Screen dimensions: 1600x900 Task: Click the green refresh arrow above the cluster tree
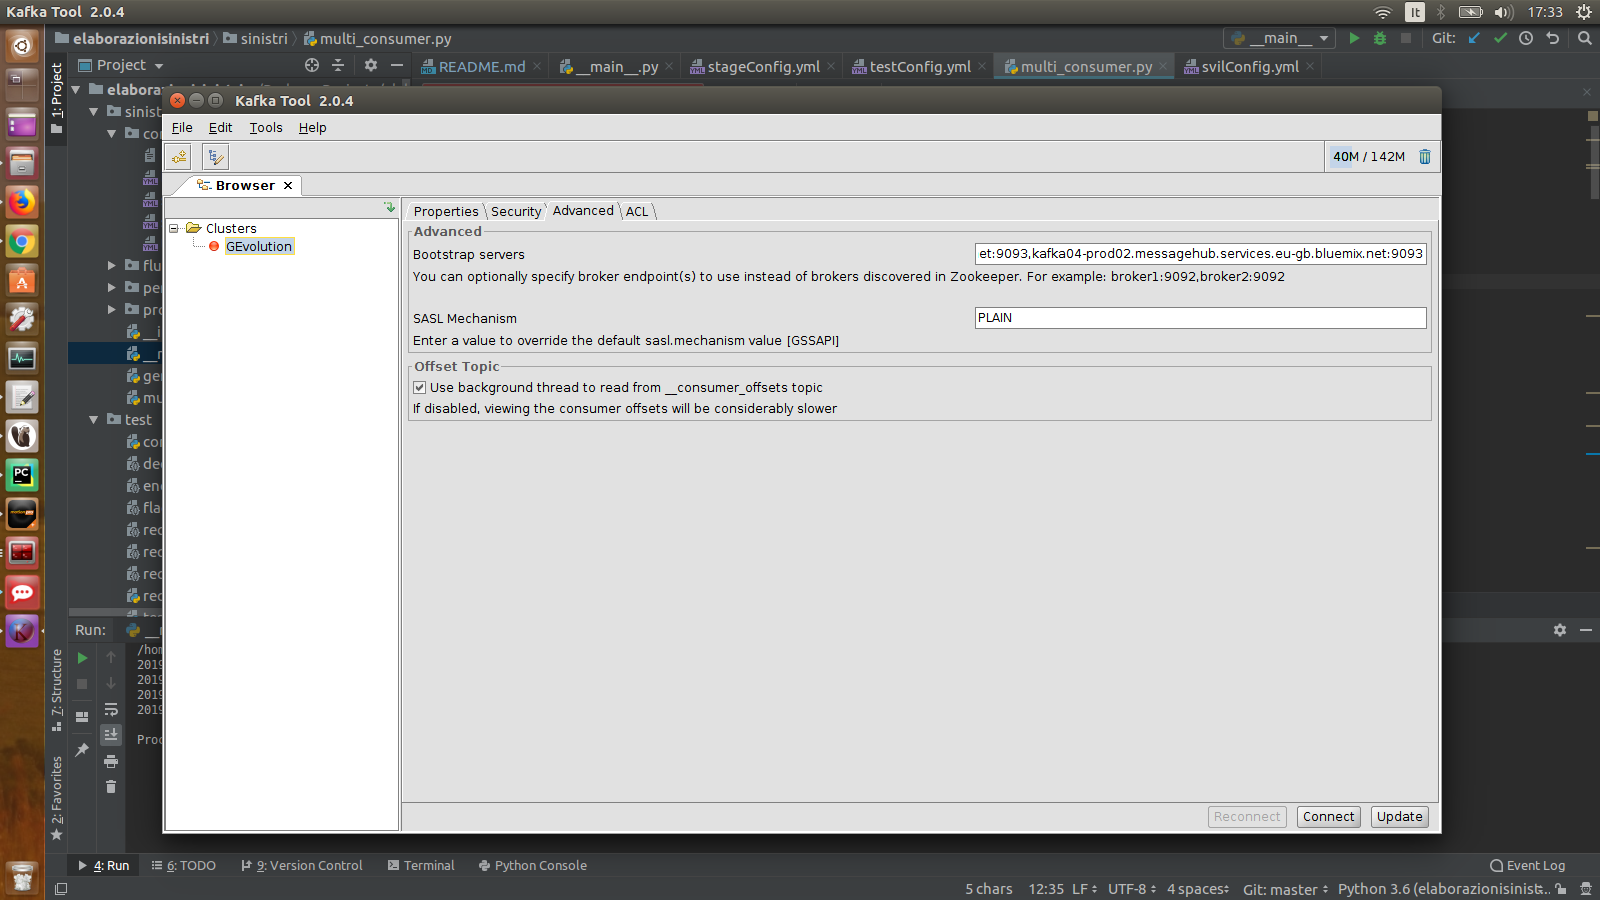point(390,207)
